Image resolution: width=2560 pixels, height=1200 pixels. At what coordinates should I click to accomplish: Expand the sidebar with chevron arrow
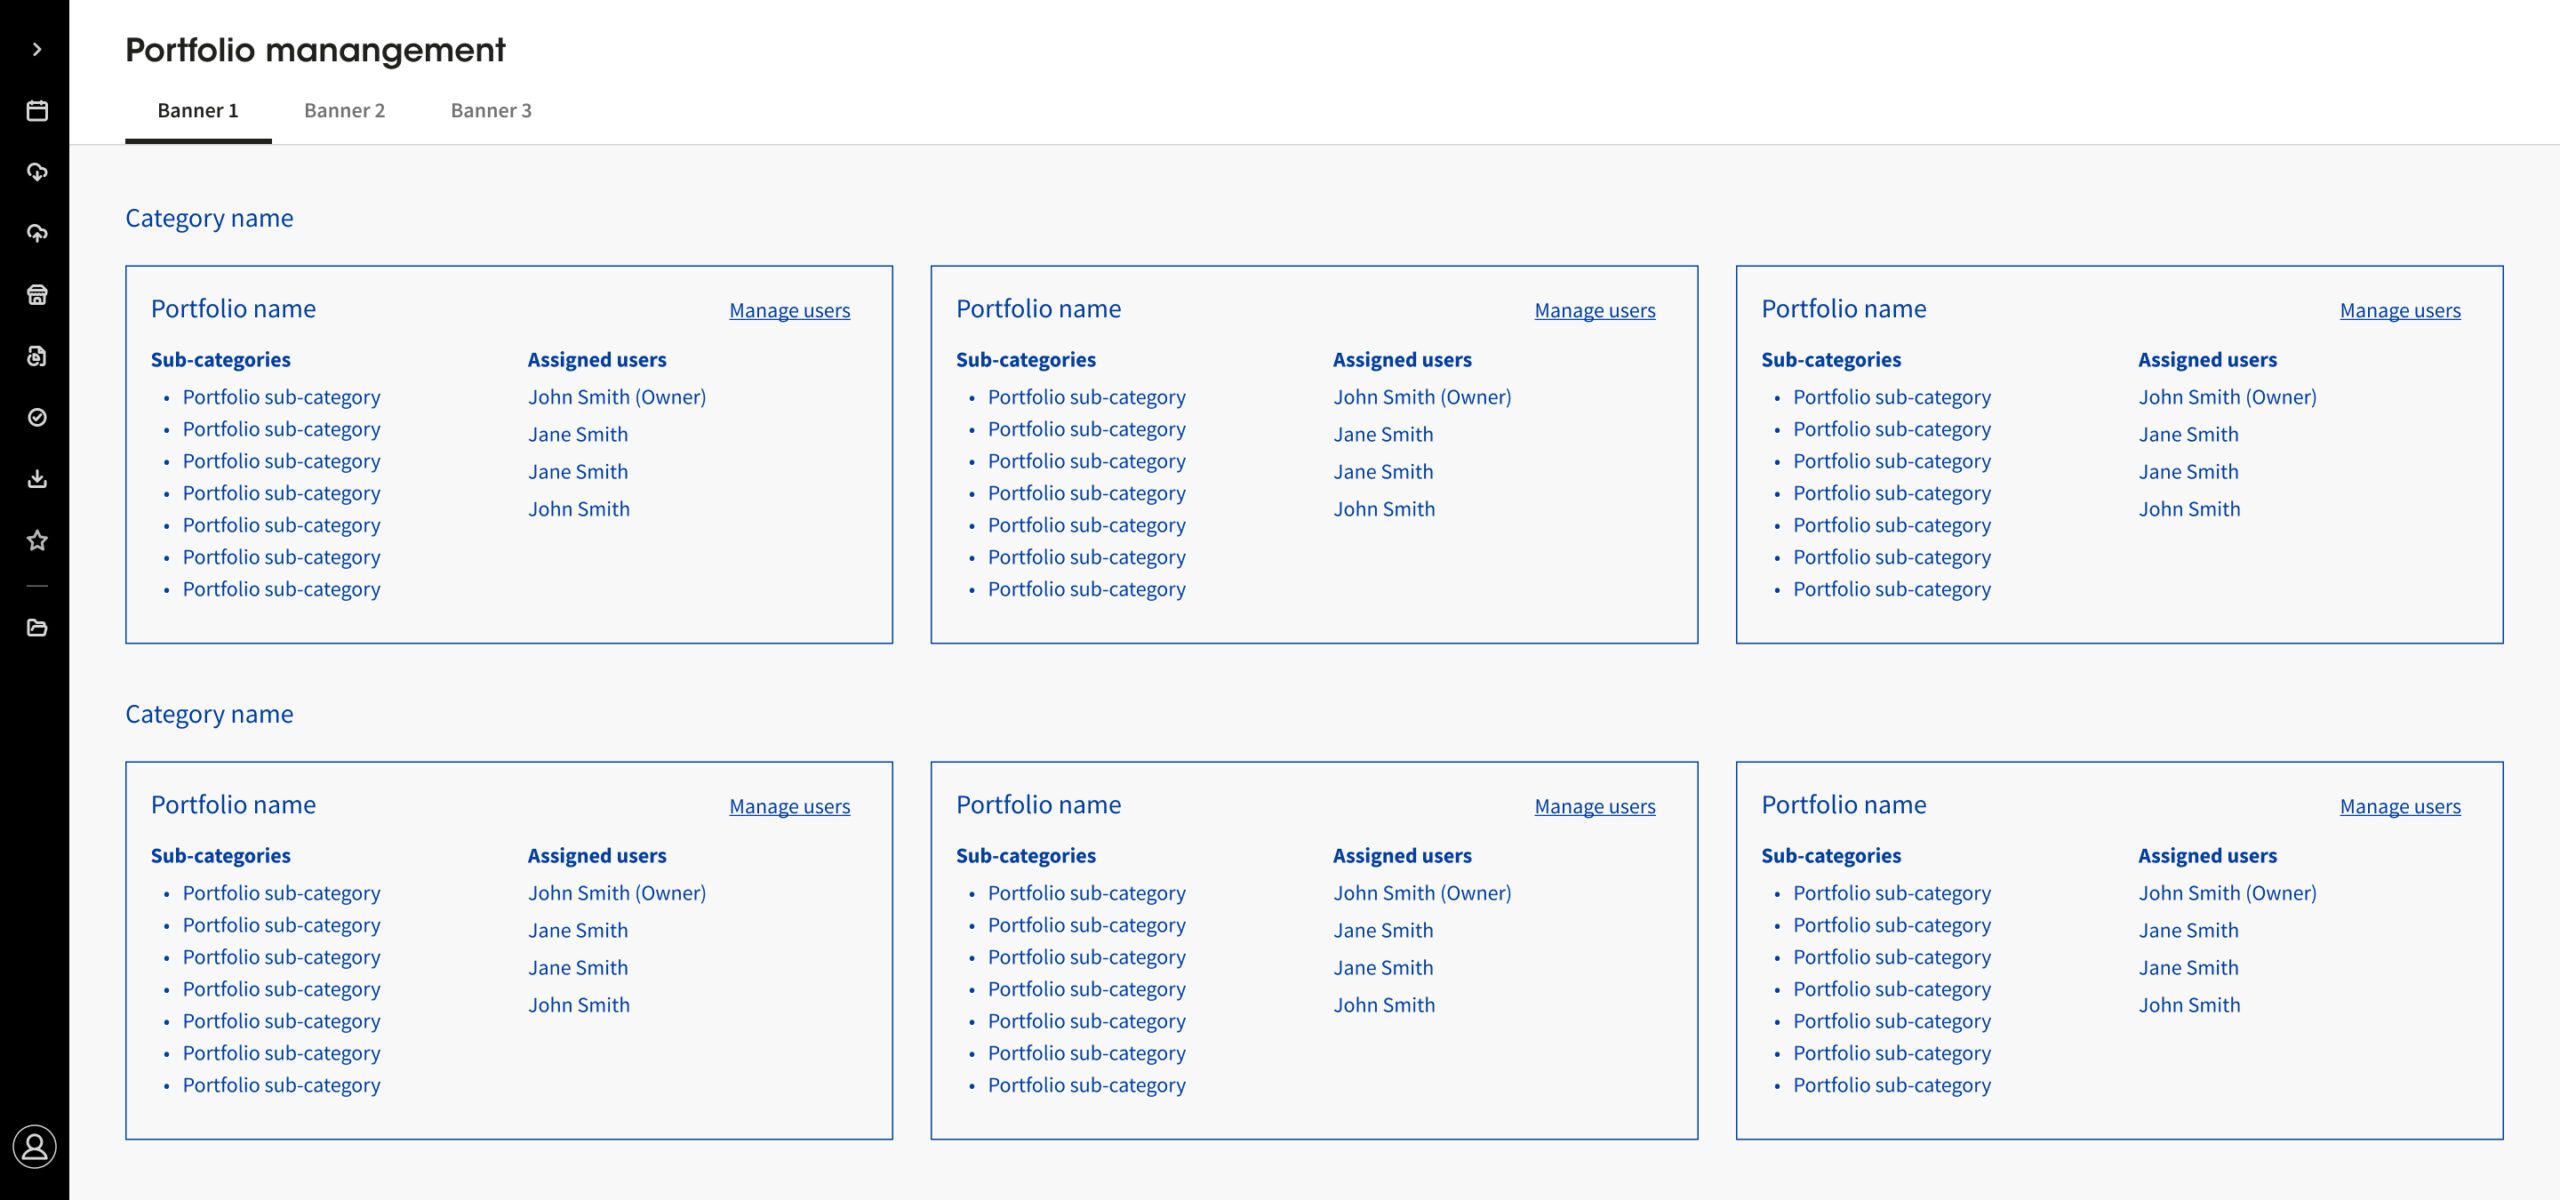(x=37, y=49)
